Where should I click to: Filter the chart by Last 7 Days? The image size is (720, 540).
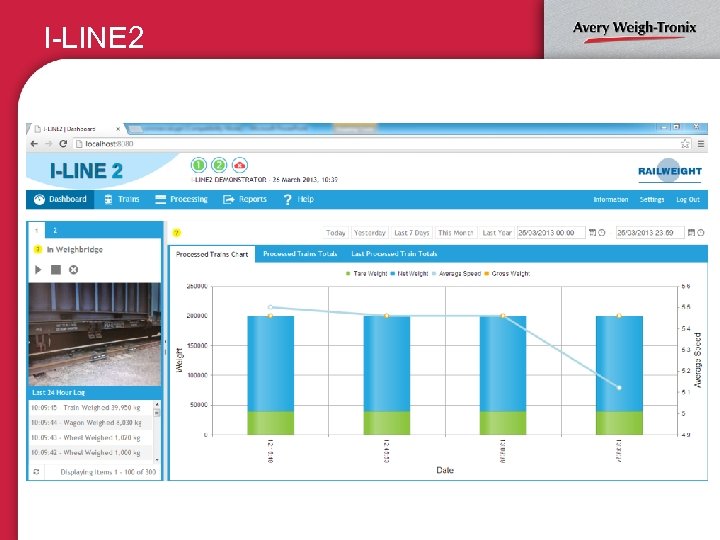pos(411,233)
